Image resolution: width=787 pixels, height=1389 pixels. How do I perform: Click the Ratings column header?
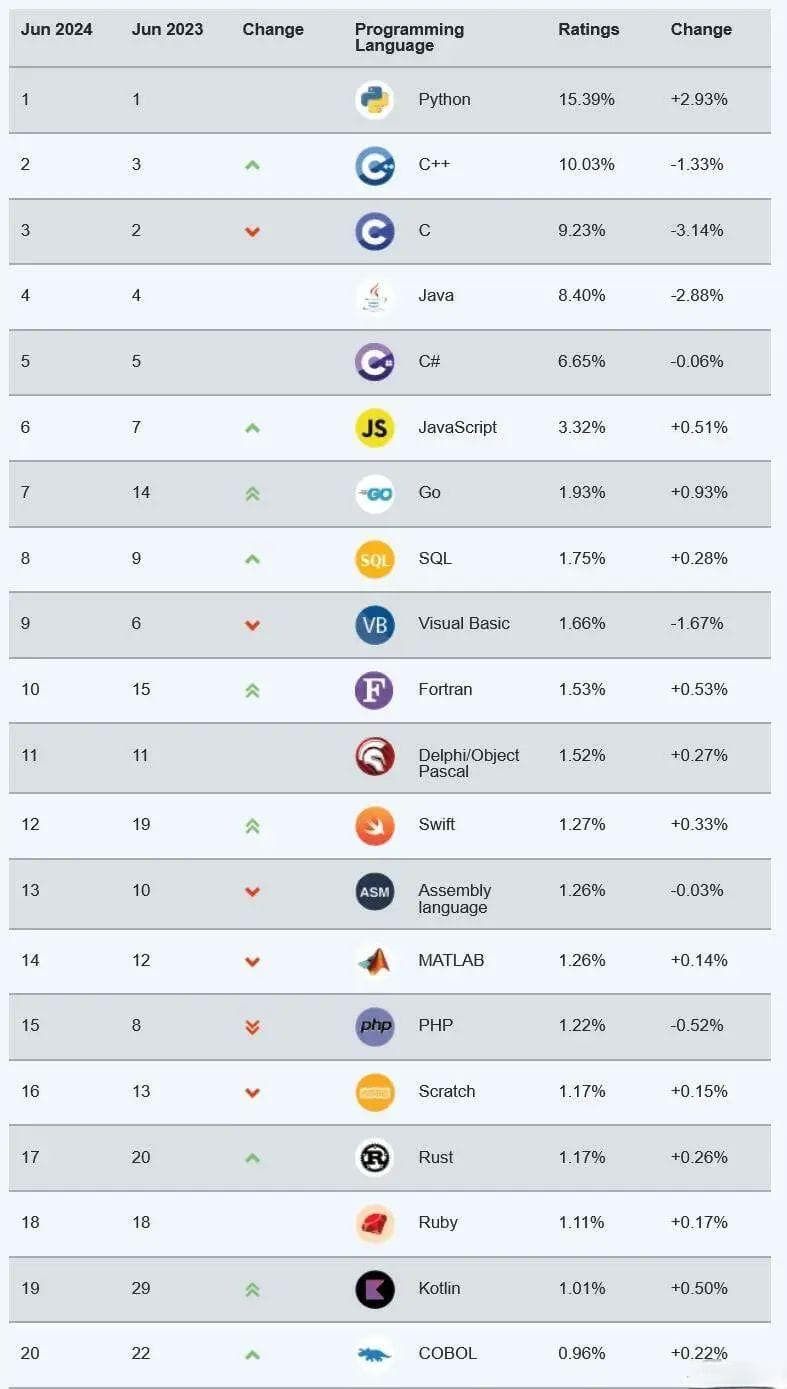[589, 29]
